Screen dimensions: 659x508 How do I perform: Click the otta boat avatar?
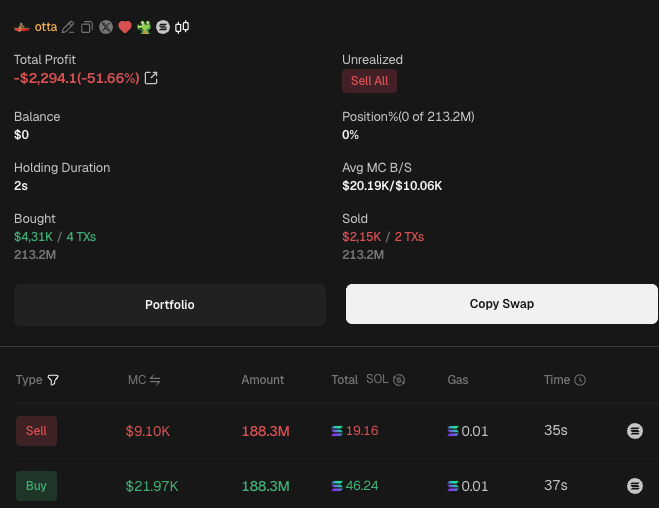pyautogui.click(x=22, y=28)
